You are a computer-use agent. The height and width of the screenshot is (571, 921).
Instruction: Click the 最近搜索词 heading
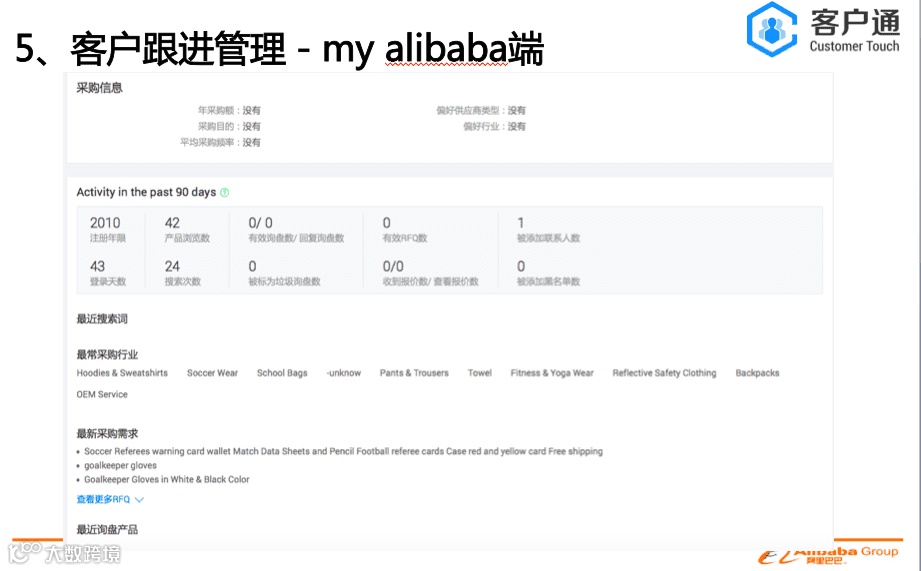[102, 319]
